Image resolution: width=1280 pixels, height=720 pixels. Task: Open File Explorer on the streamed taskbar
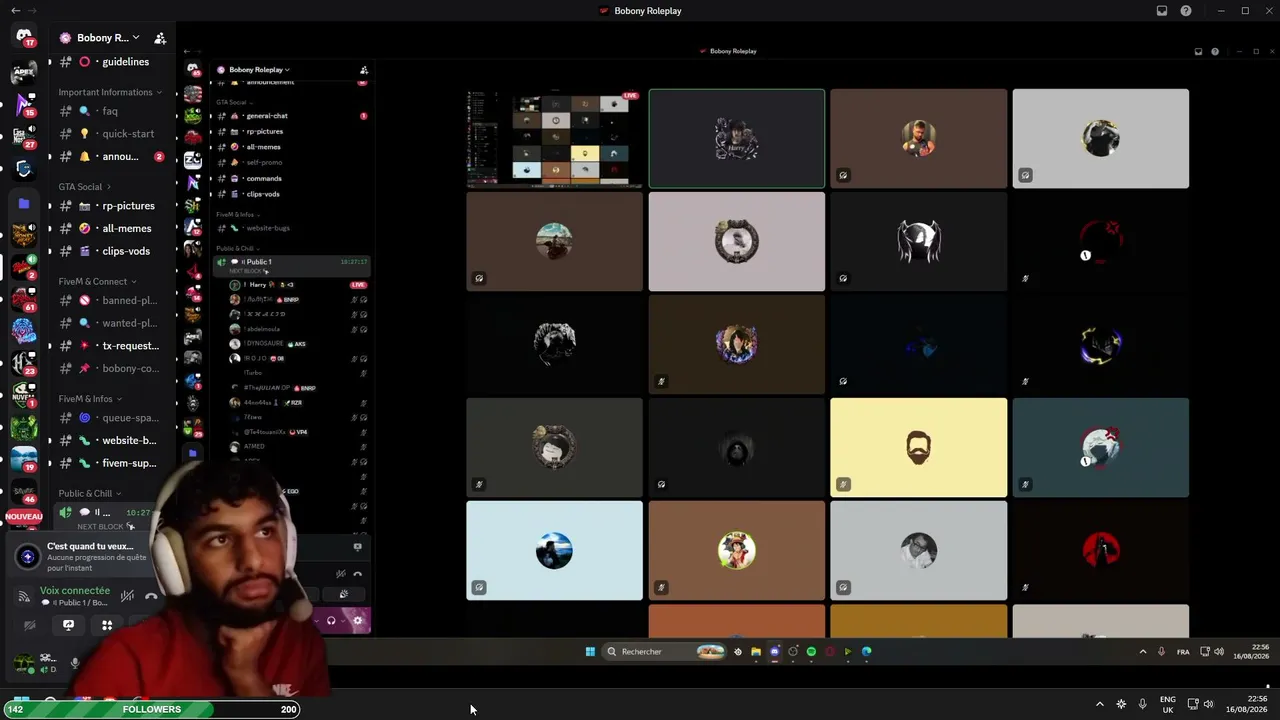point(756,652)
